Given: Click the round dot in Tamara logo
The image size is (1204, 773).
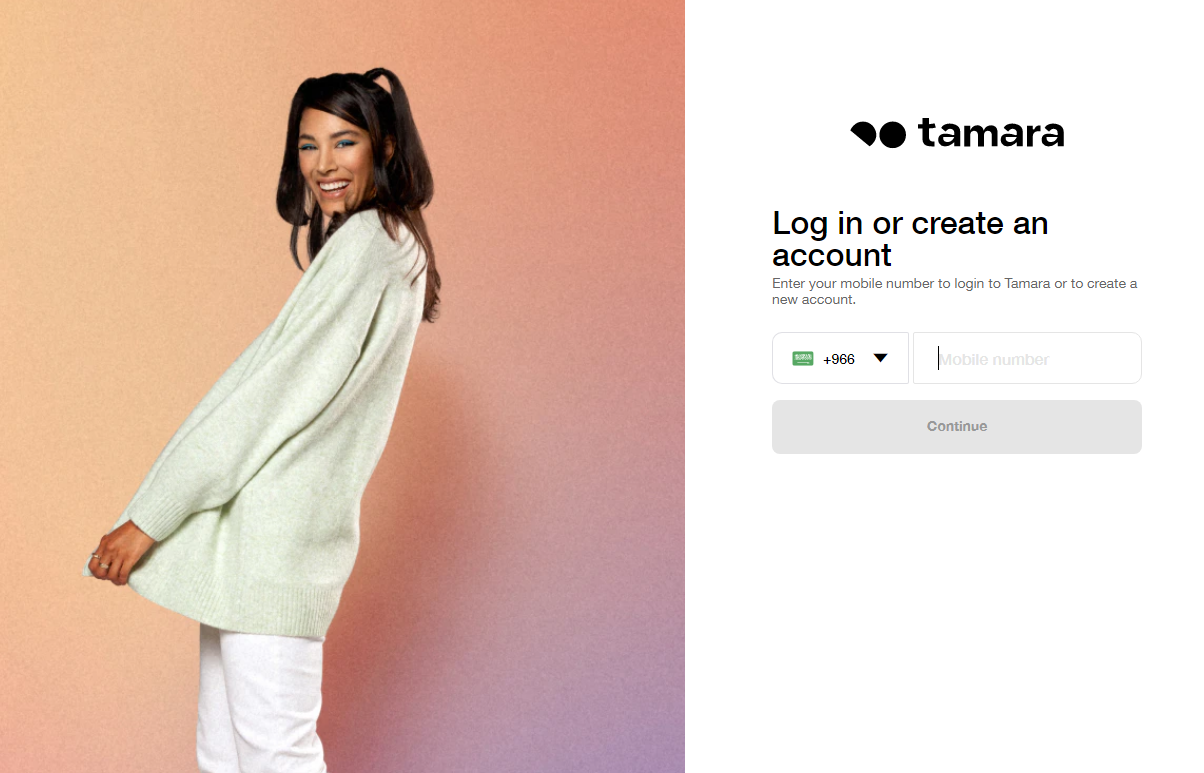Looking at the screenshot, I should coord(893,134).
